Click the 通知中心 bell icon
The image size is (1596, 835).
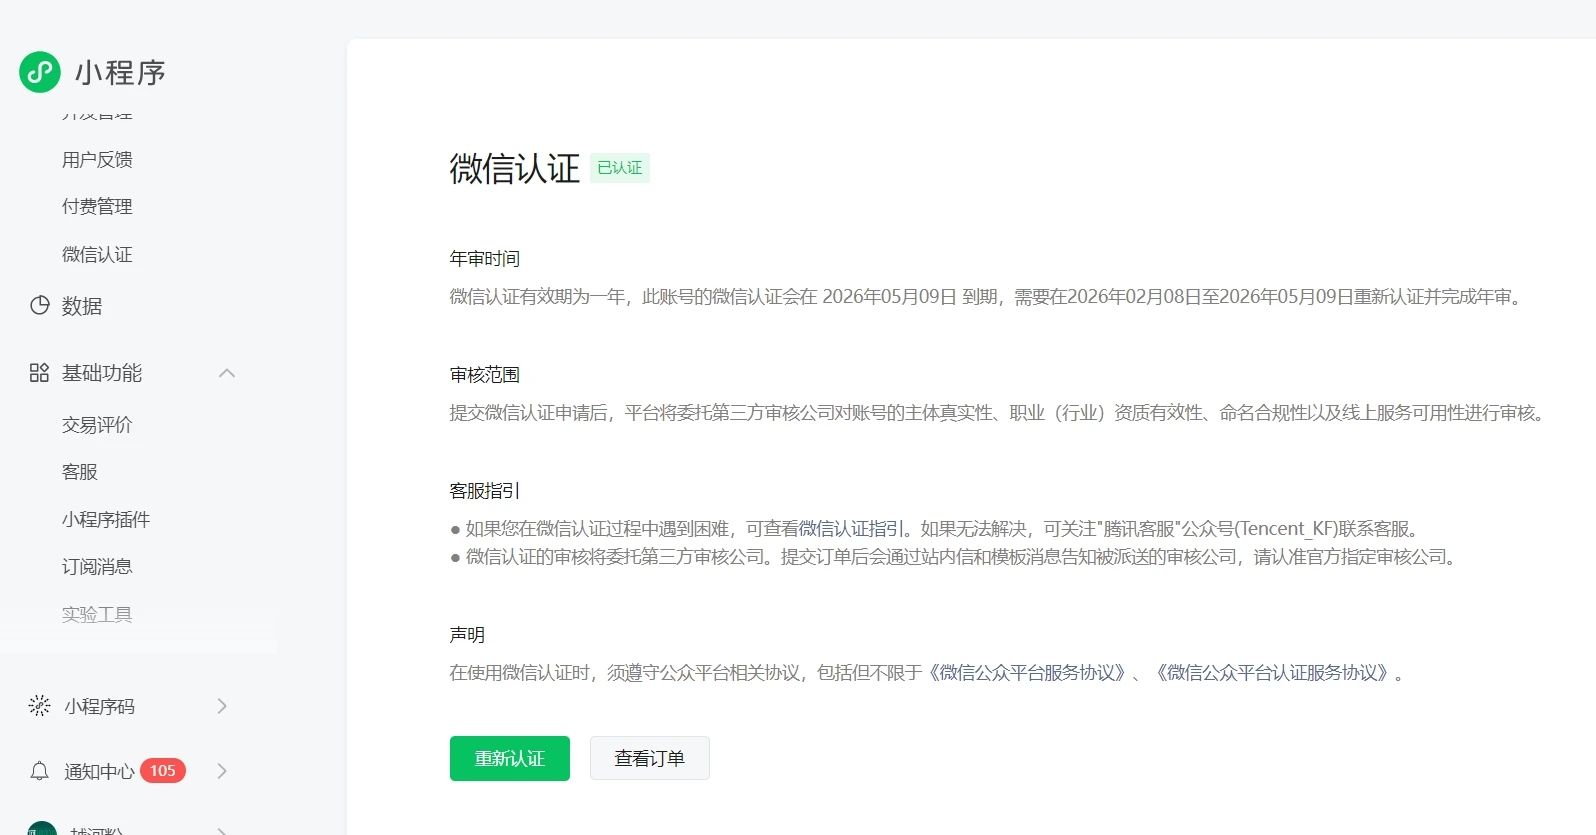click(x=39, y=771)
